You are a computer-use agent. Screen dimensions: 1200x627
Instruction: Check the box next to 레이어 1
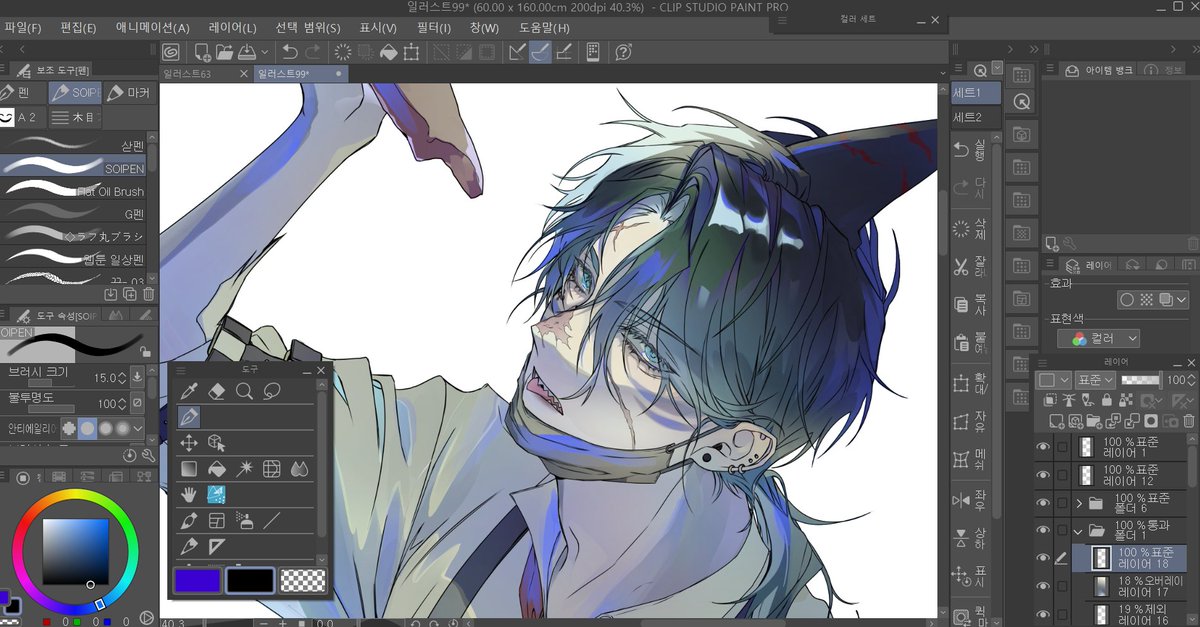[1062, 447]
